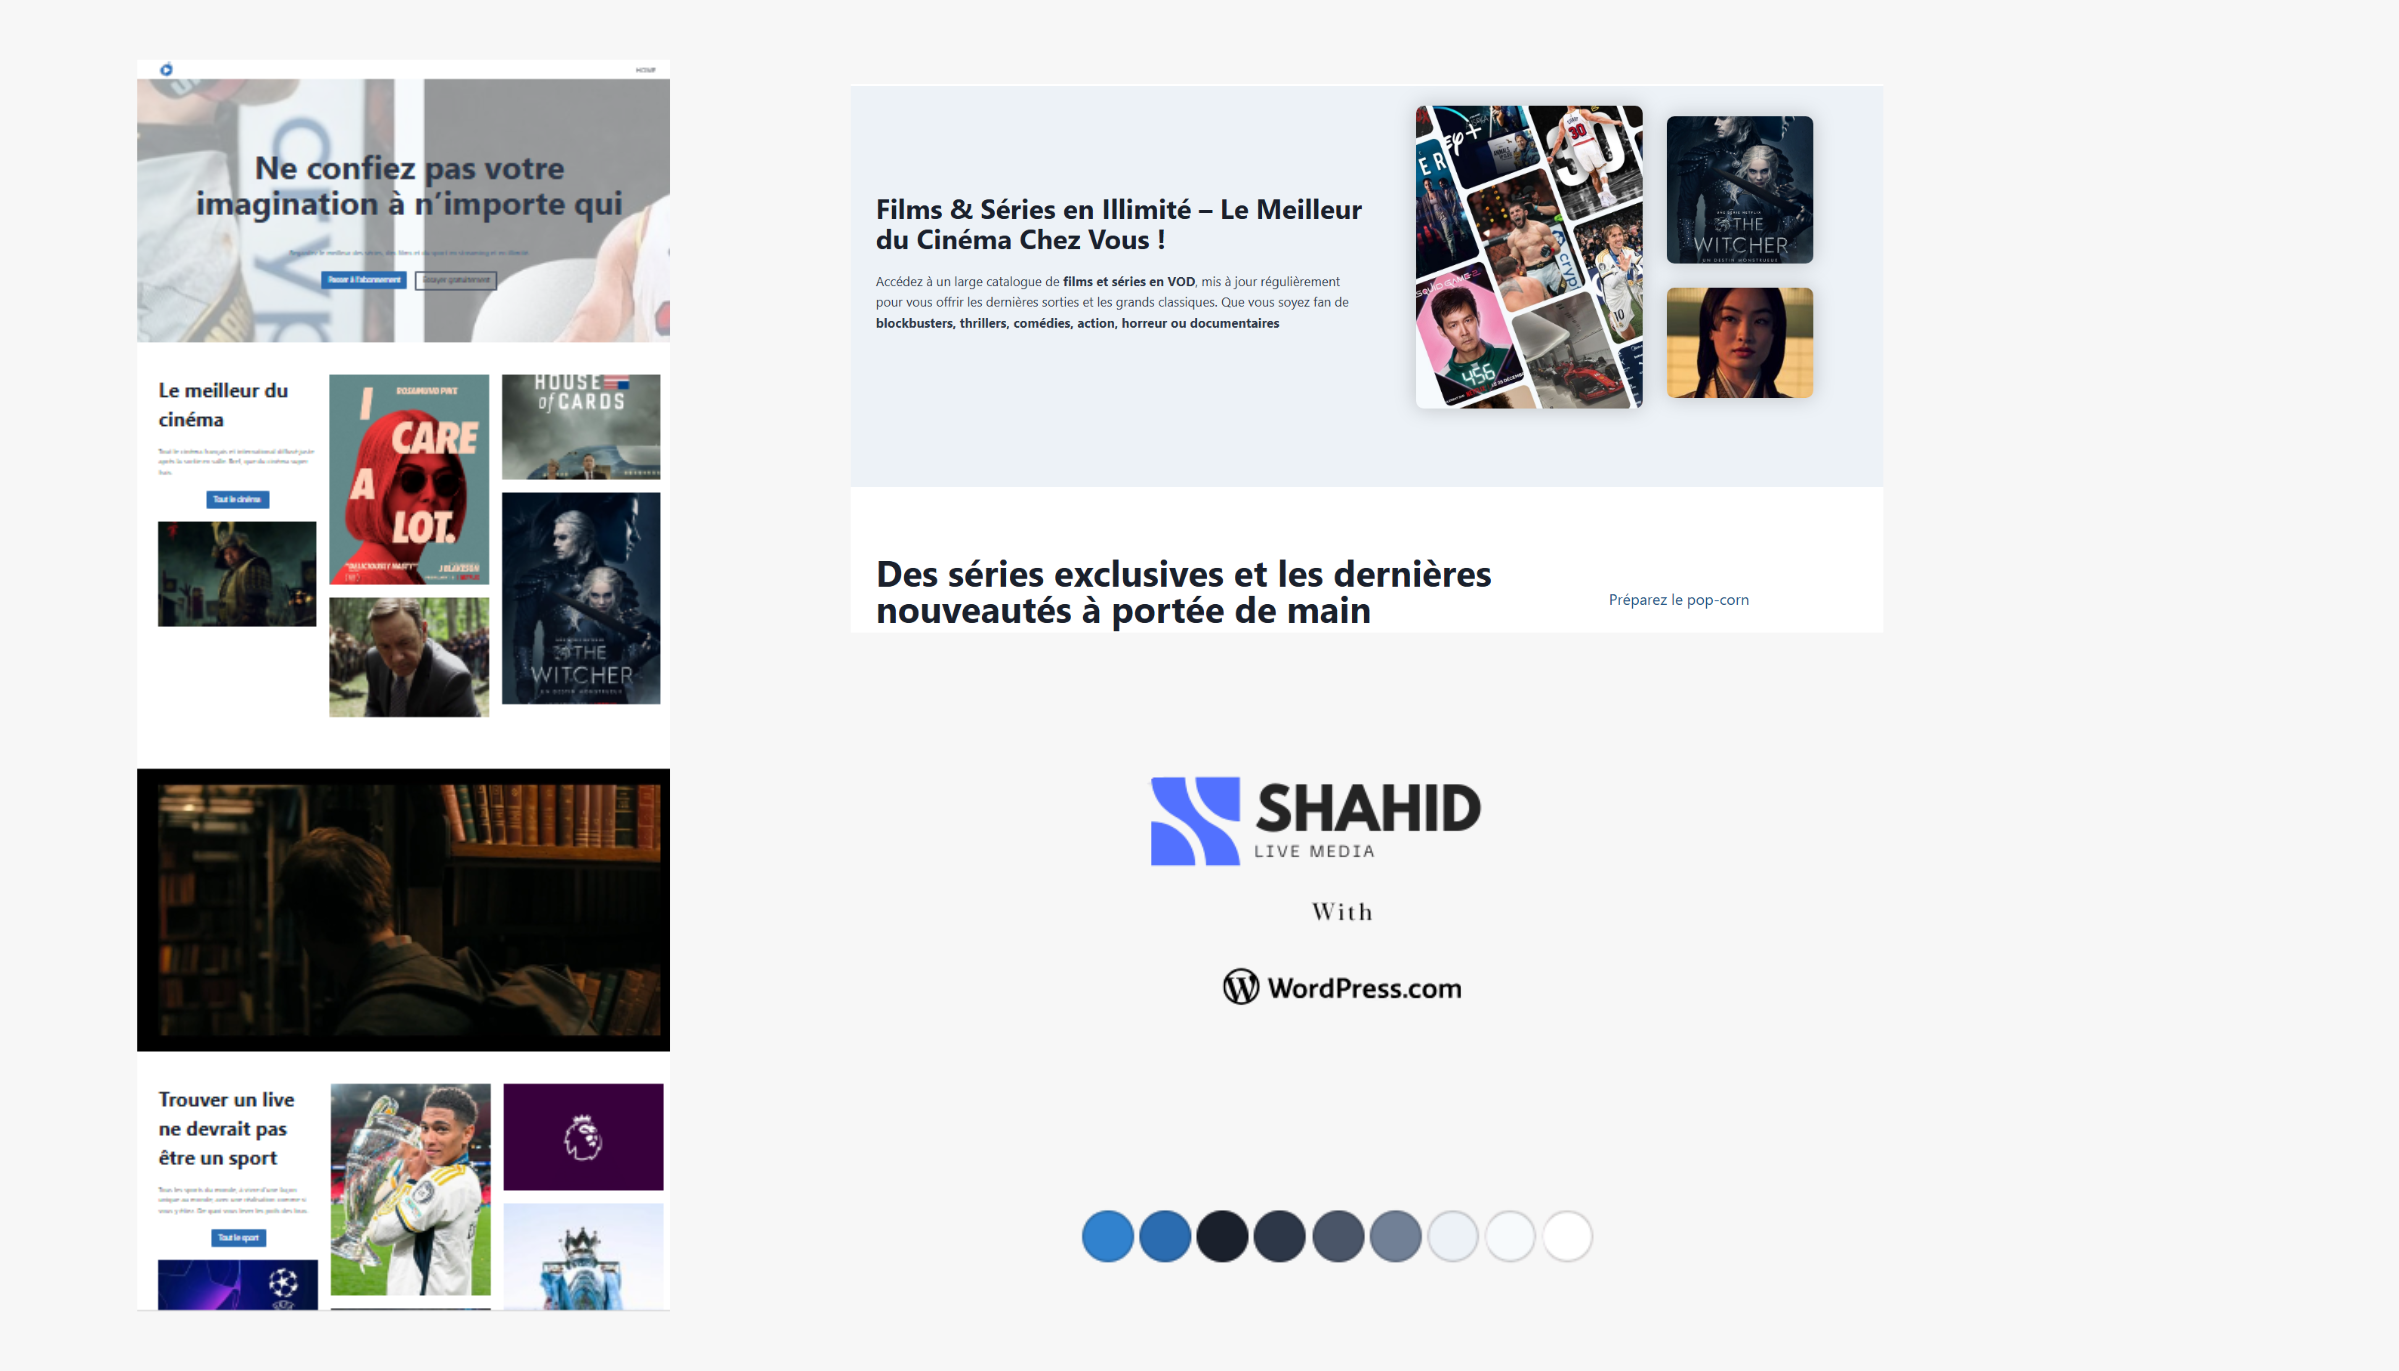2399x1371 pixels.
Task: Select the first bright blue color swatch
Action: tap(1107, 1236)
